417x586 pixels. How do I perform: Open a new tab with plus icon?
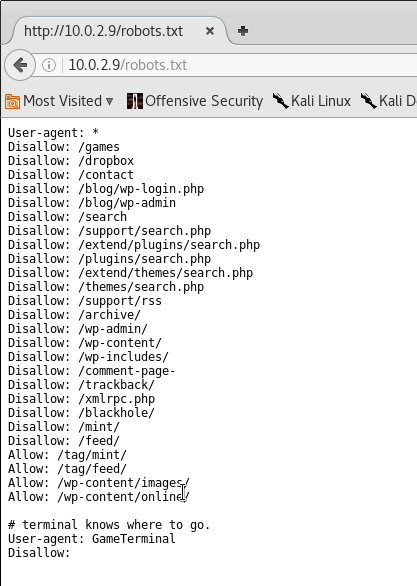pyautogui.click(x=243, y=31)
